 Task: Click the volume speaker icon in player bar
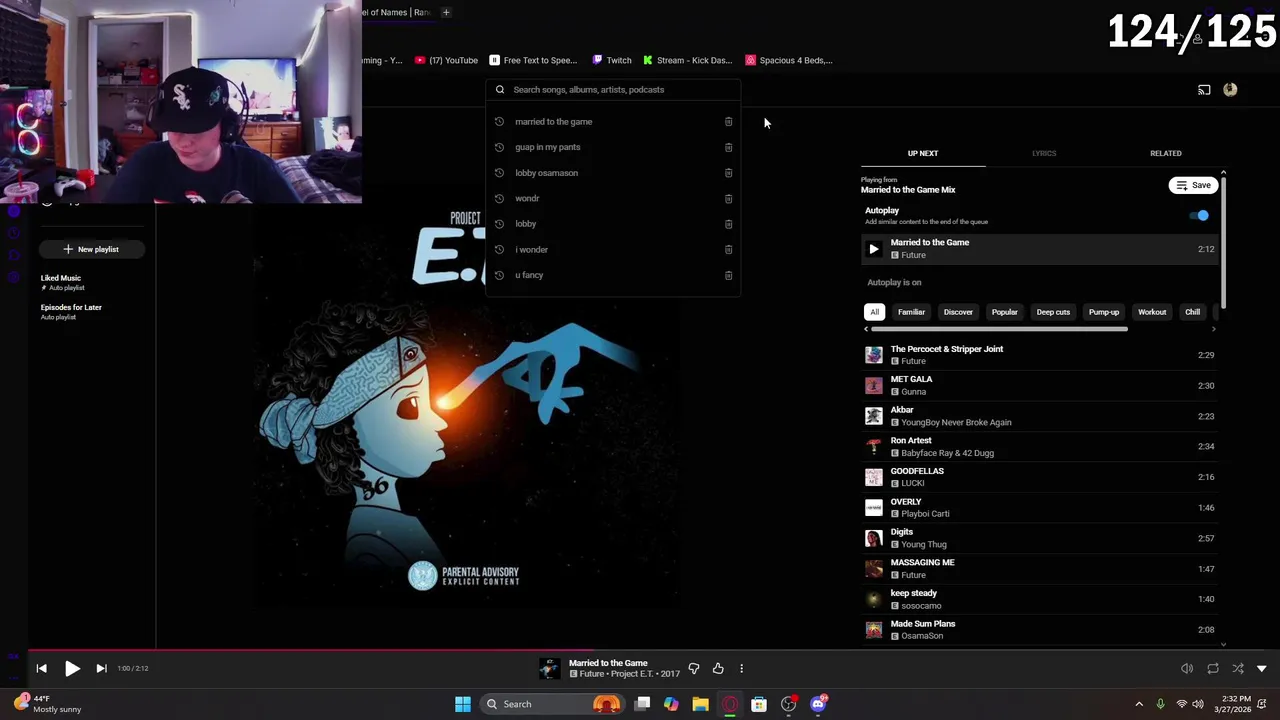pyautogui.click(x=1187, y=668)
